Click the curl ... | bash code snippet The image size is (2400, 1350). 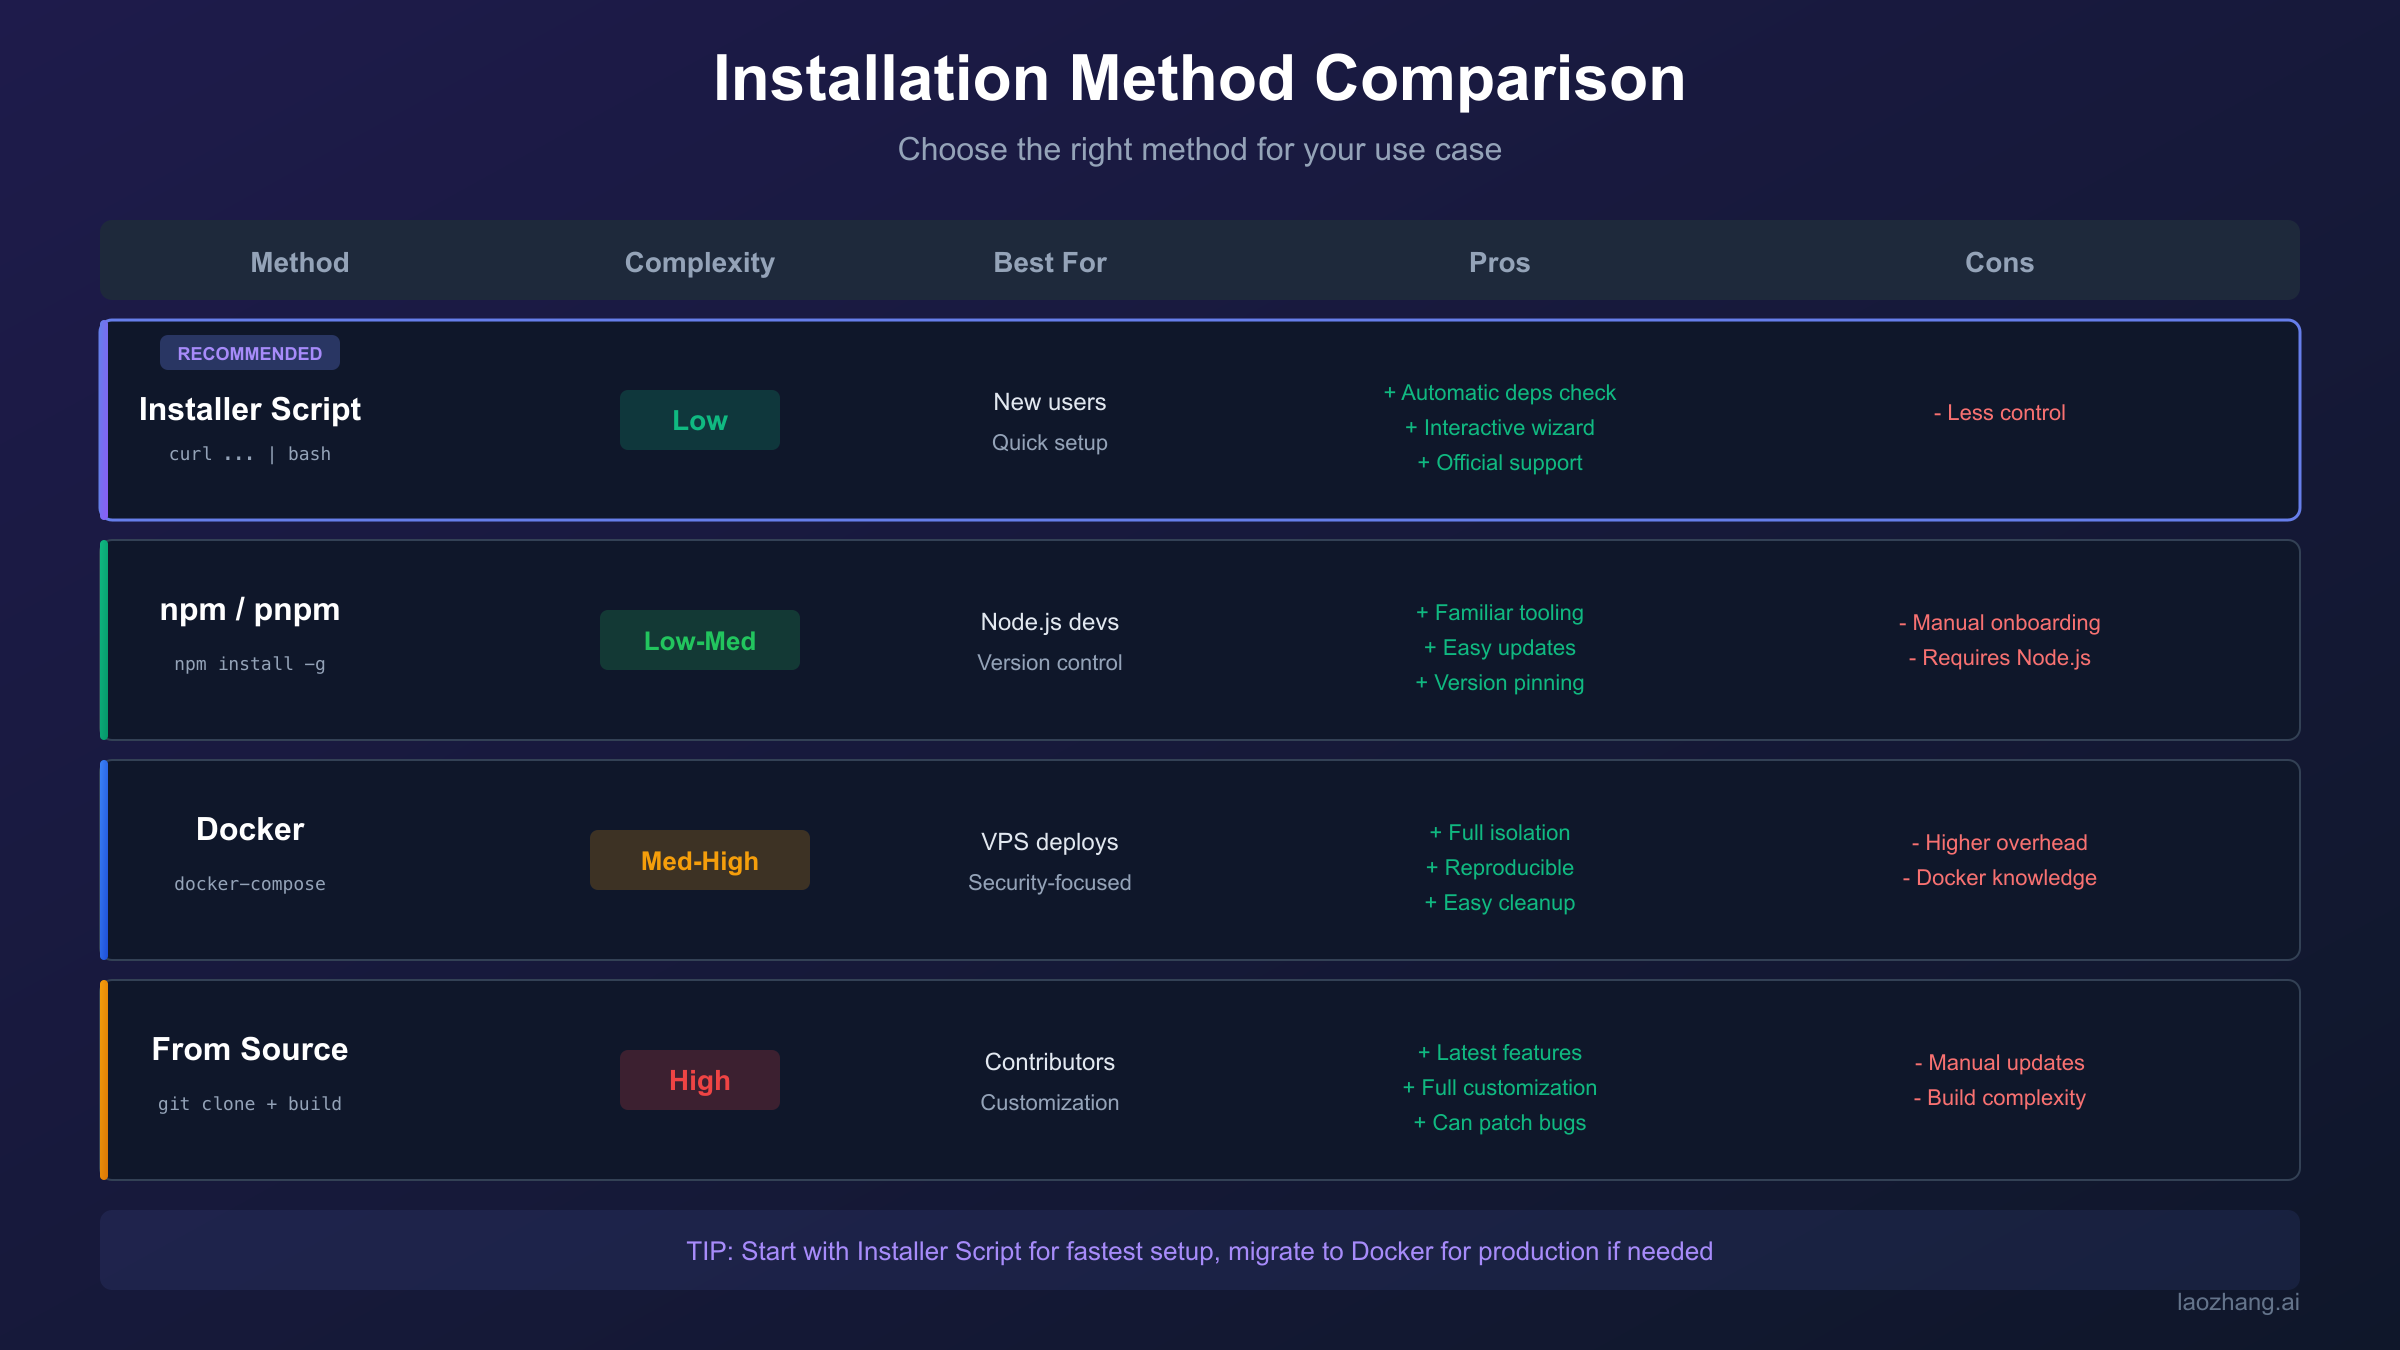point(250,453)
